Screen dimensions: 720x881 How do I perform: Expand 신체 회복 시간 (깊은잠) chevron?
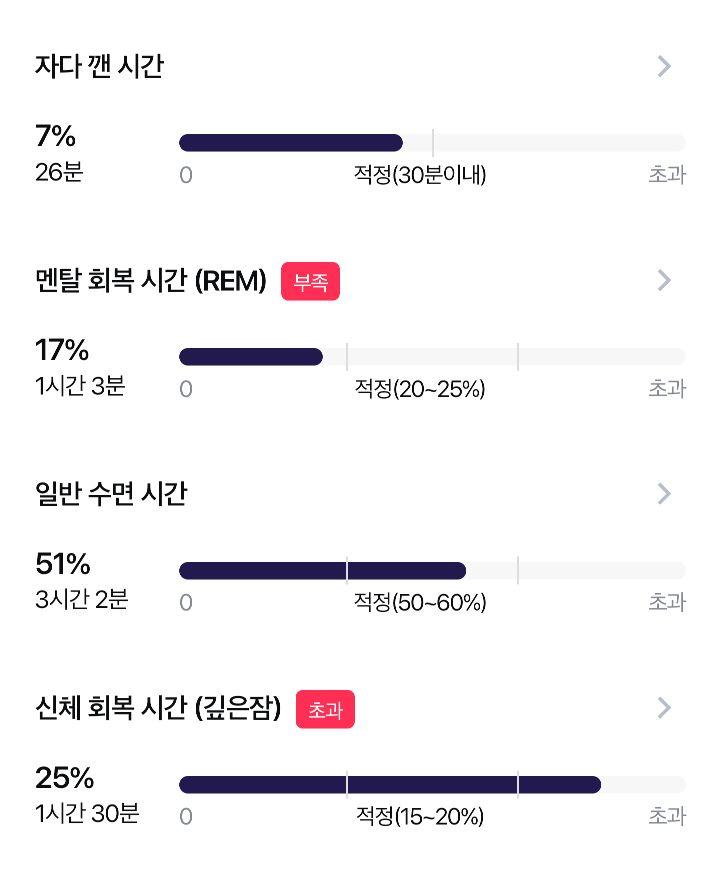click(x=664, y=707)
